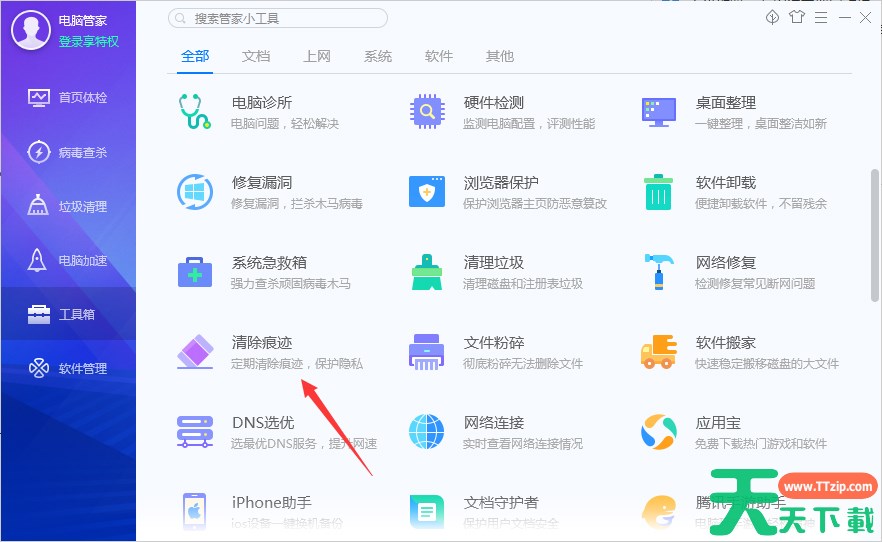Click the 电脑诊所 title text
The width and height of the screenshot is (882, 542).
(x=262, y=103)
